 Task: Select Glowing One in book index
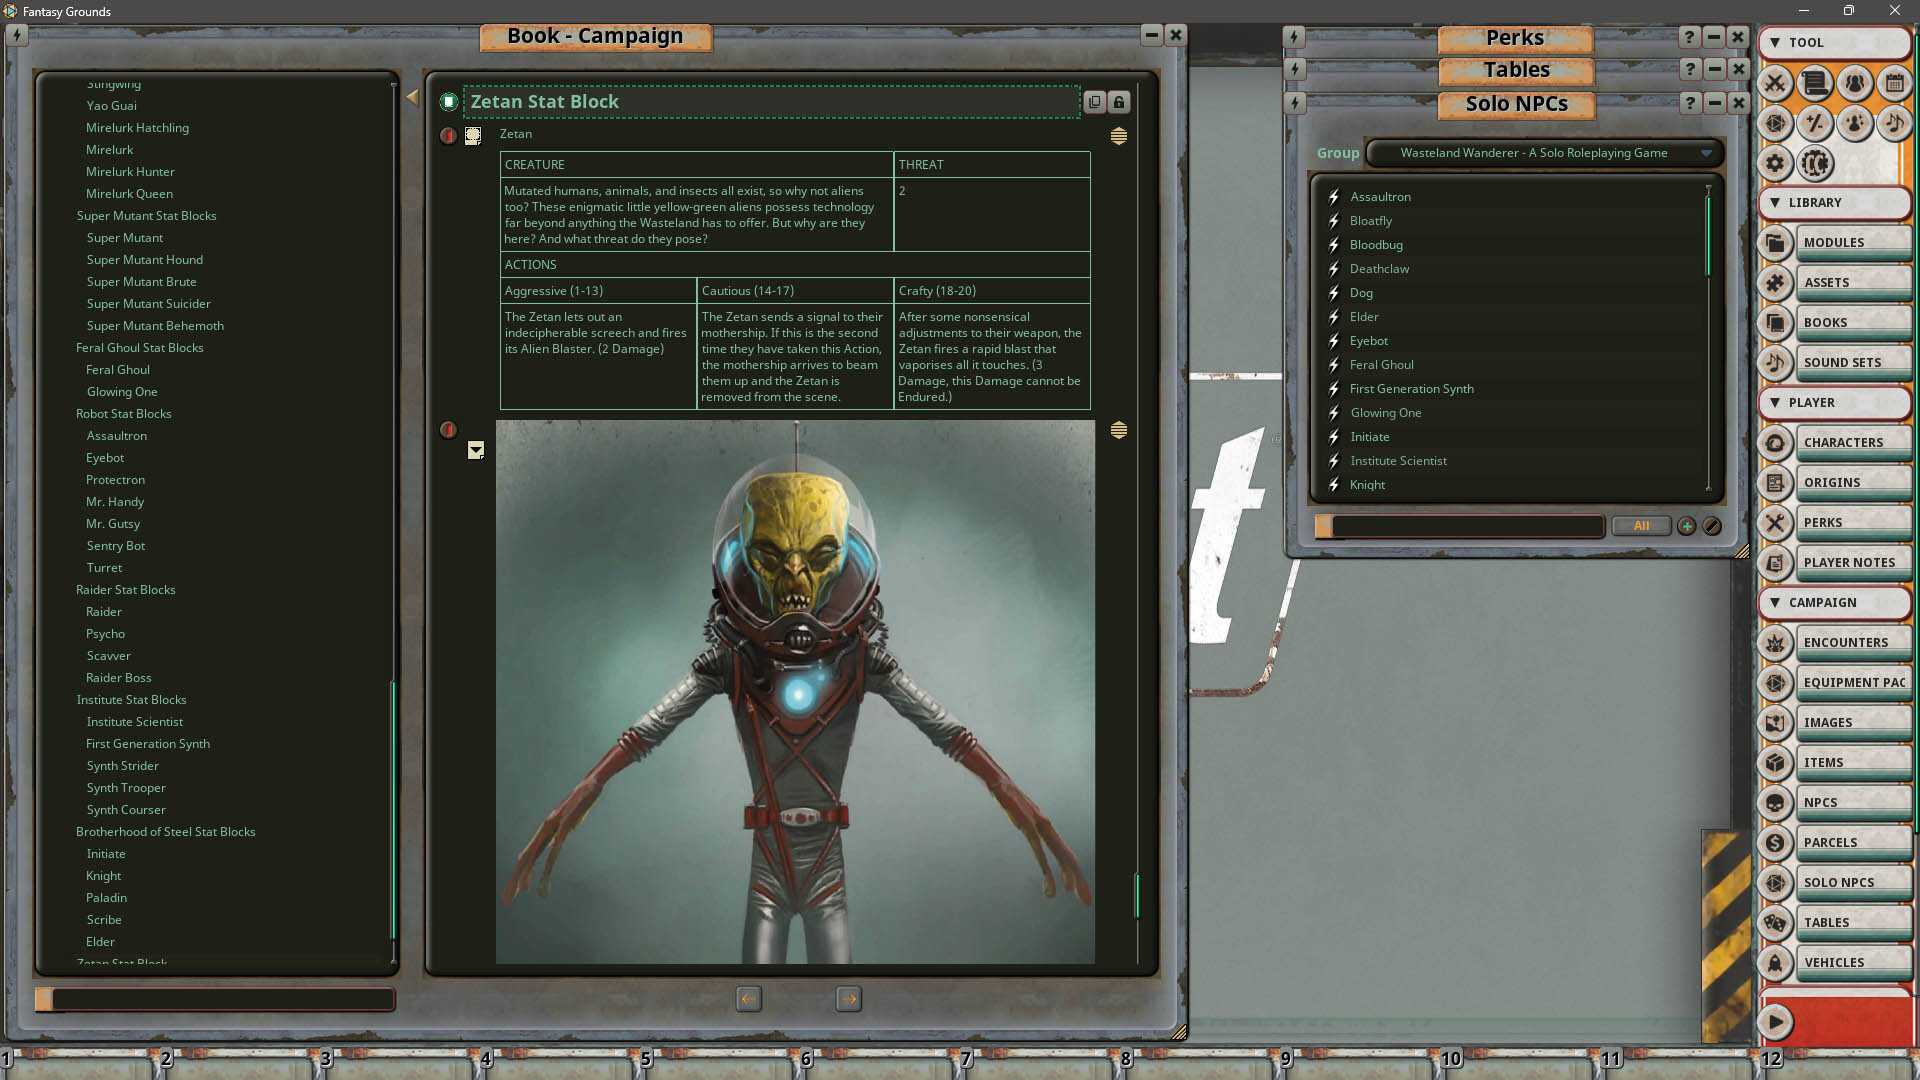(122, 392)
